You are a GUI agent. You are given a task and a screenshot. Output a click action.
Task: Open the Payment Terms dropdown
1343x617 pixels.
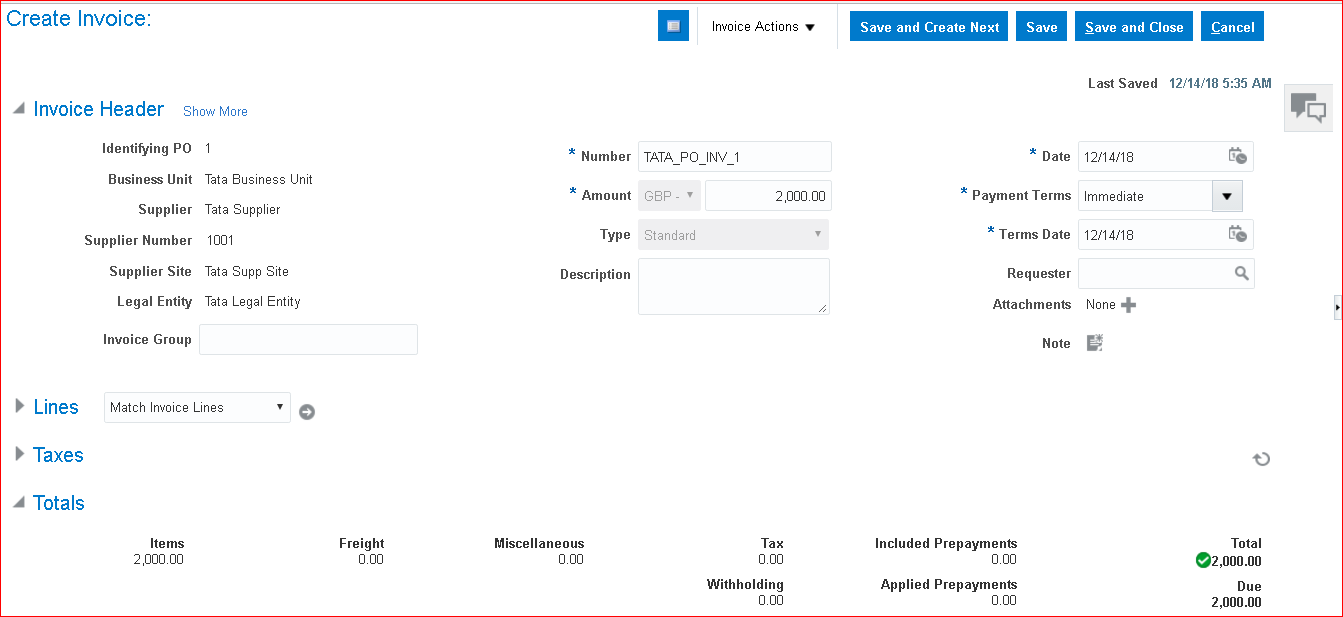[1227, 196]
